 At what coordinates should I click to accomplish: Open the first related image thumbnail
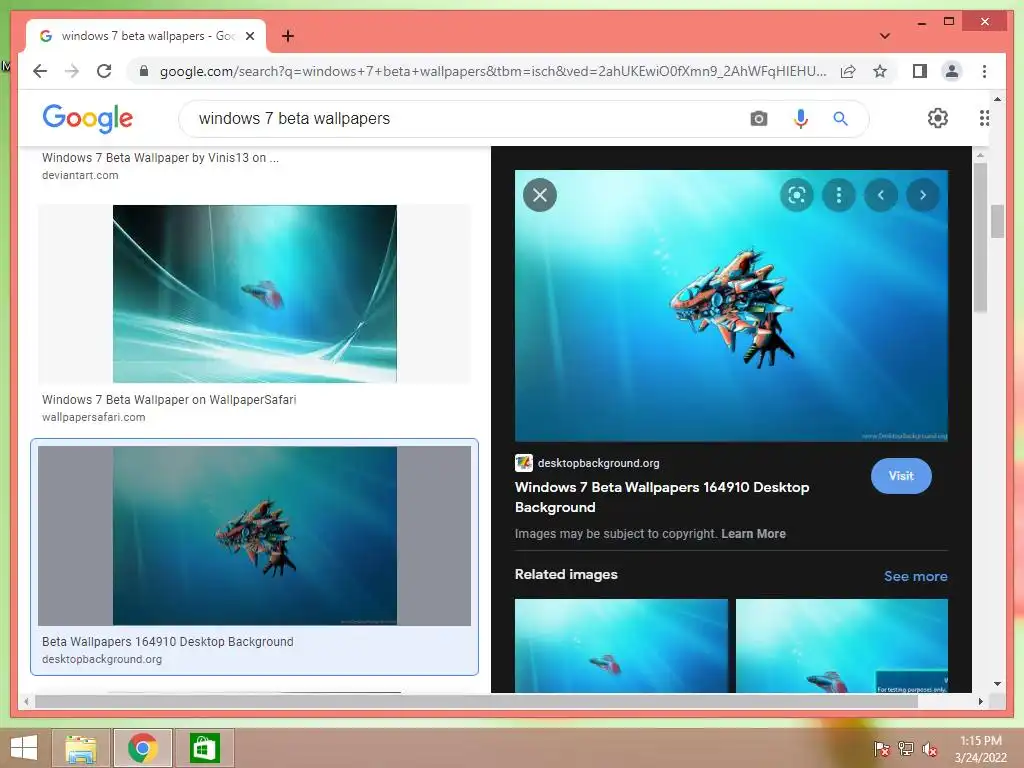(x=621, y=646)
